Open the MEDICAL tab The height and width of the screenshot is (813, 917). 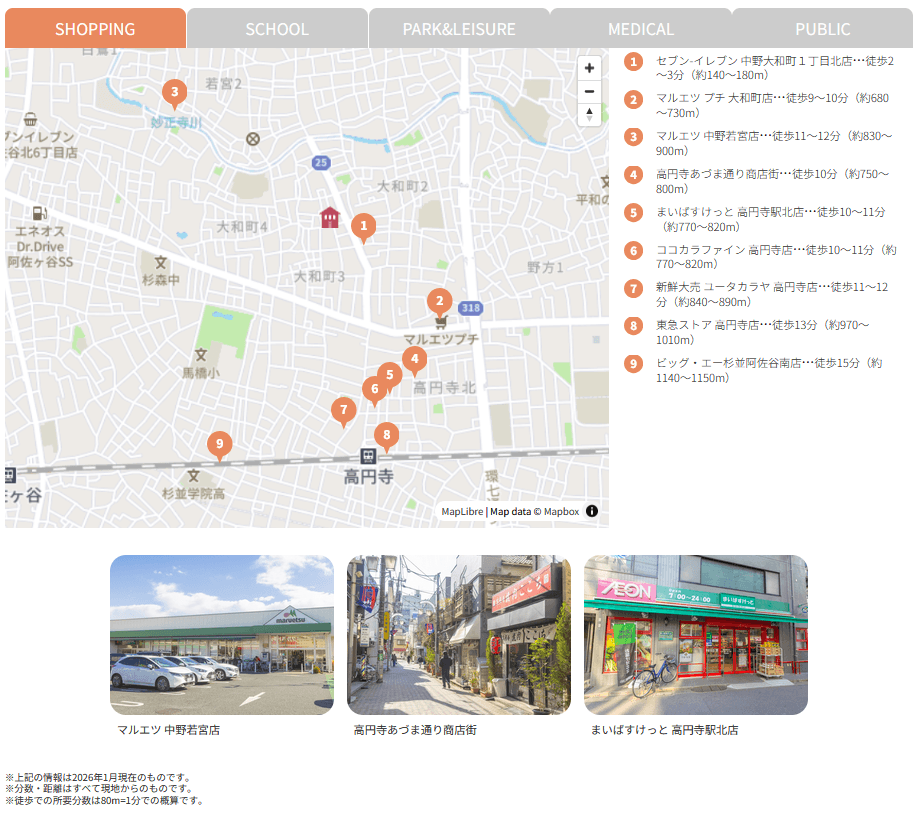tap(641, 28)
